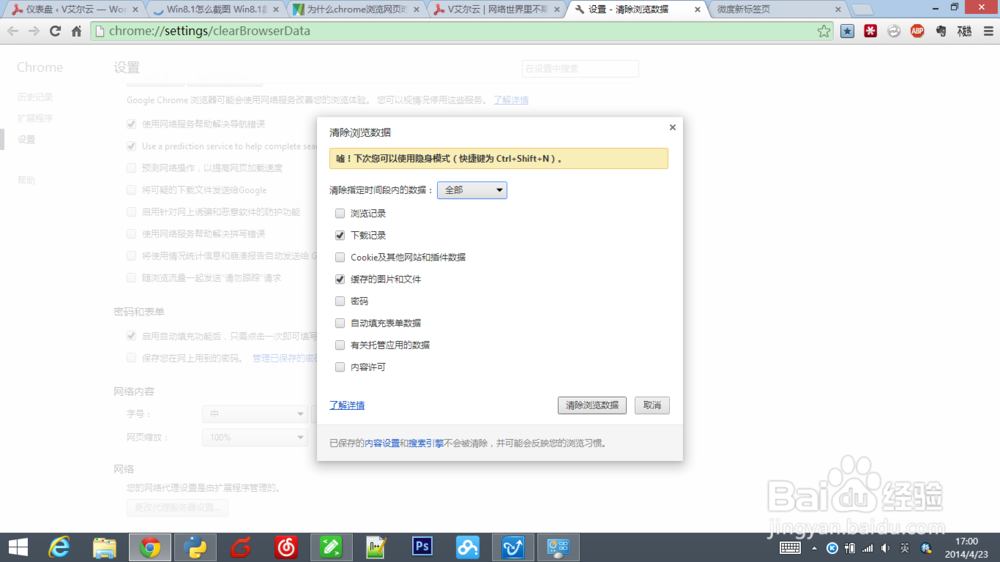Go forward to the next page
The width and height of the screenshot is (1000, 562).
pos(34,31)
